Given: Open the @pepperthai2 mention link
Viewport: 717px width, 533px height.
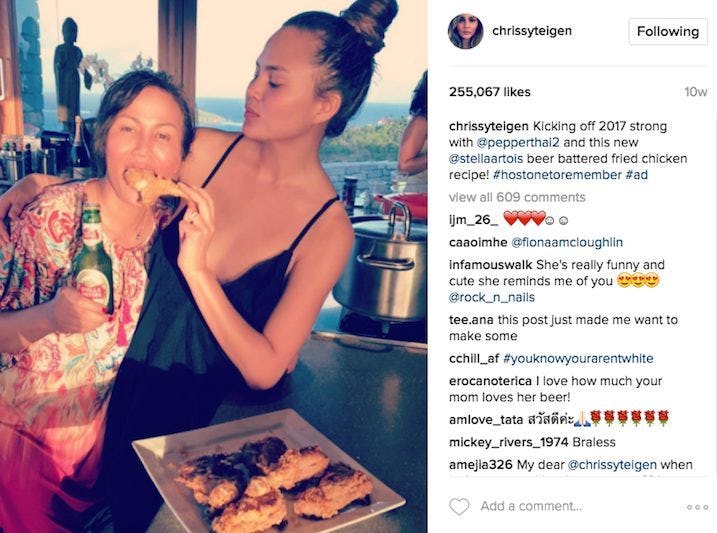Looking at the screenshot, I should (518, 142).
